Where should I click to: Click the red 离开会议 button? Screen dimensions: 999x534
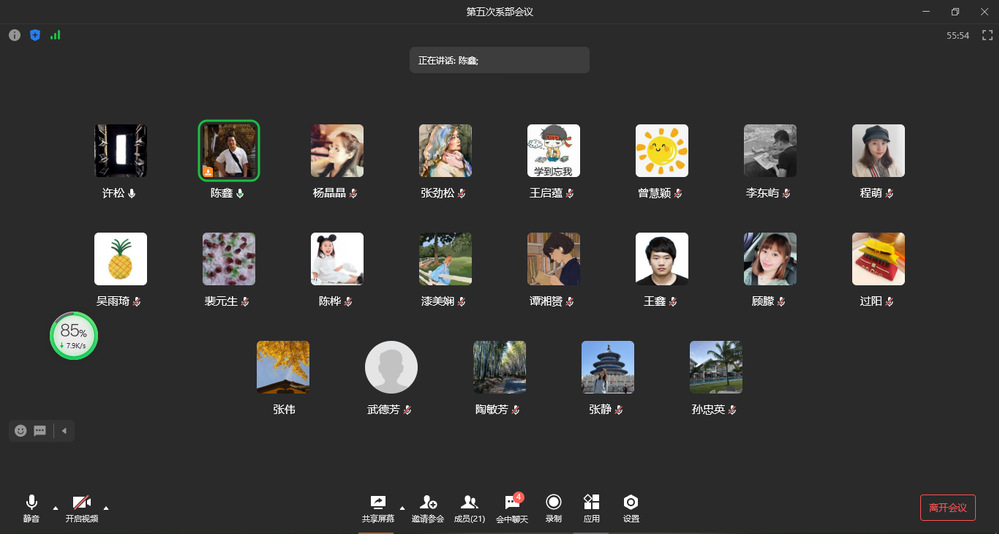947,508
